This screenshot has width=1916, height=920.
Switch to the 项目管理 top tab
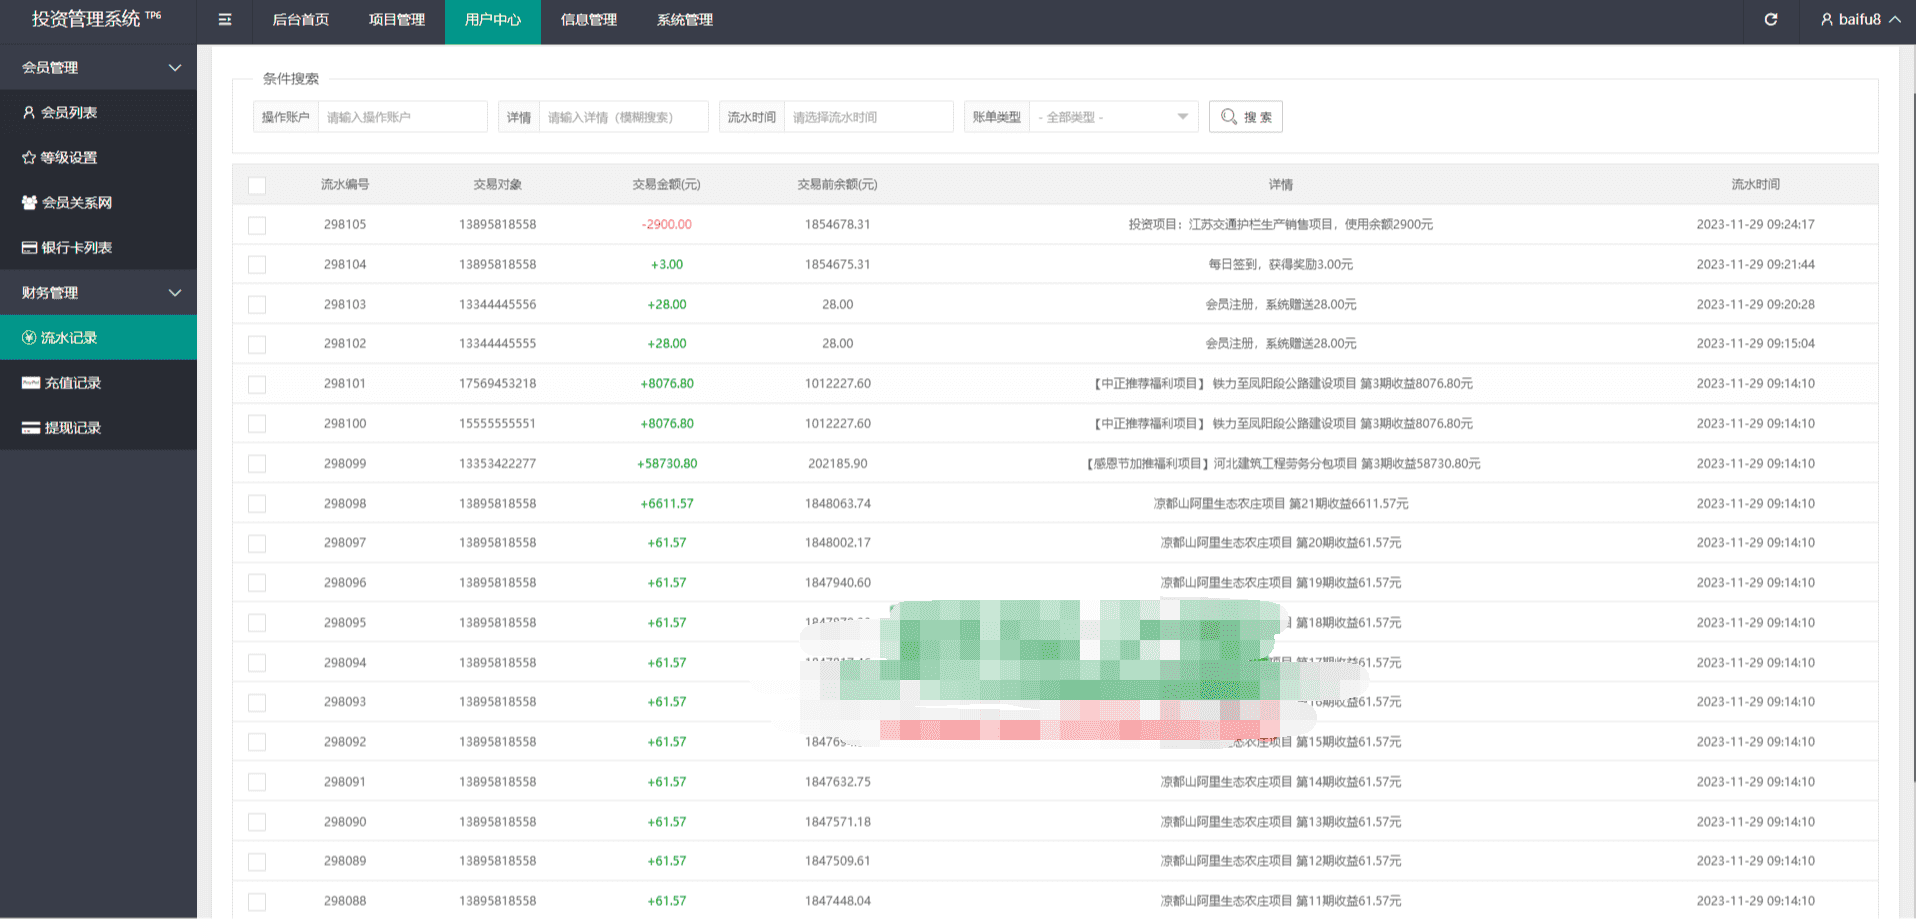(x=396, y=20)
